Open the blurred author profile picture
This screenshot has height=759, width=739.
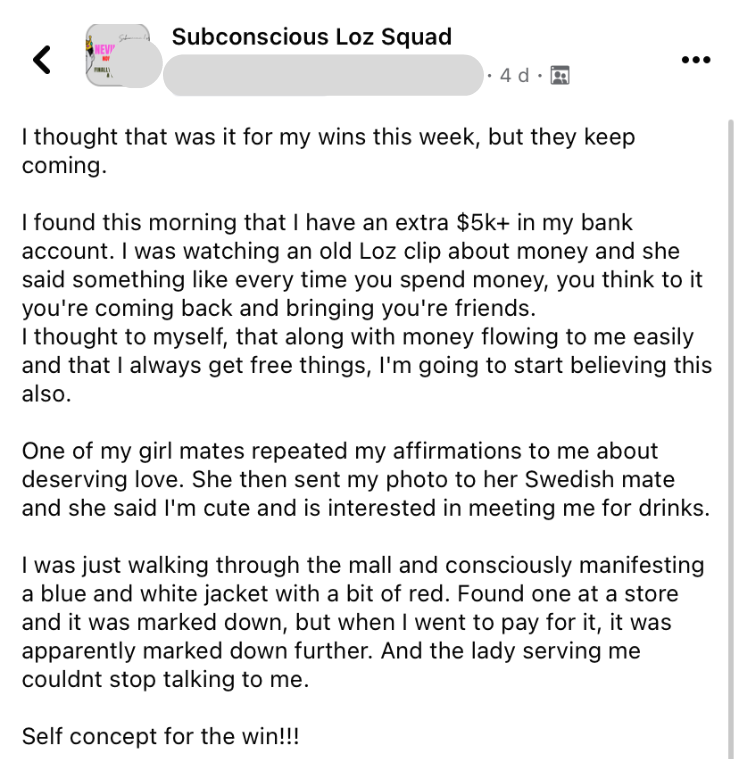click(139, 65)
